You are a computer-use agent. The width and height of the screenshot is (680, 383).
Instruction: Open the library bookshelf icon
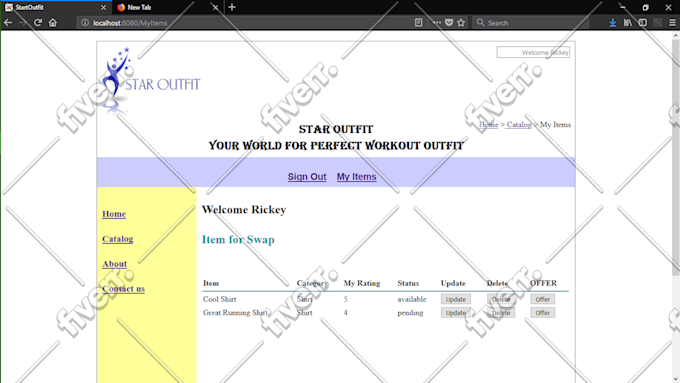coord(628,23)
